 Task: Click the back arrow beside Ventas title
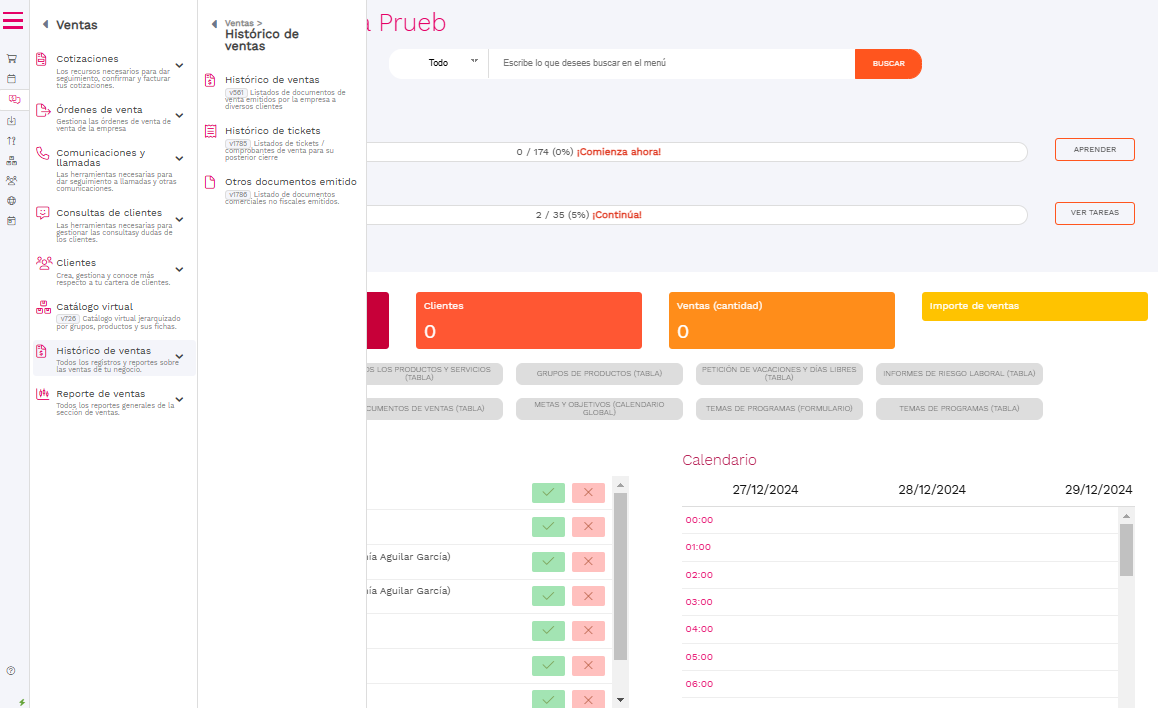45,25
